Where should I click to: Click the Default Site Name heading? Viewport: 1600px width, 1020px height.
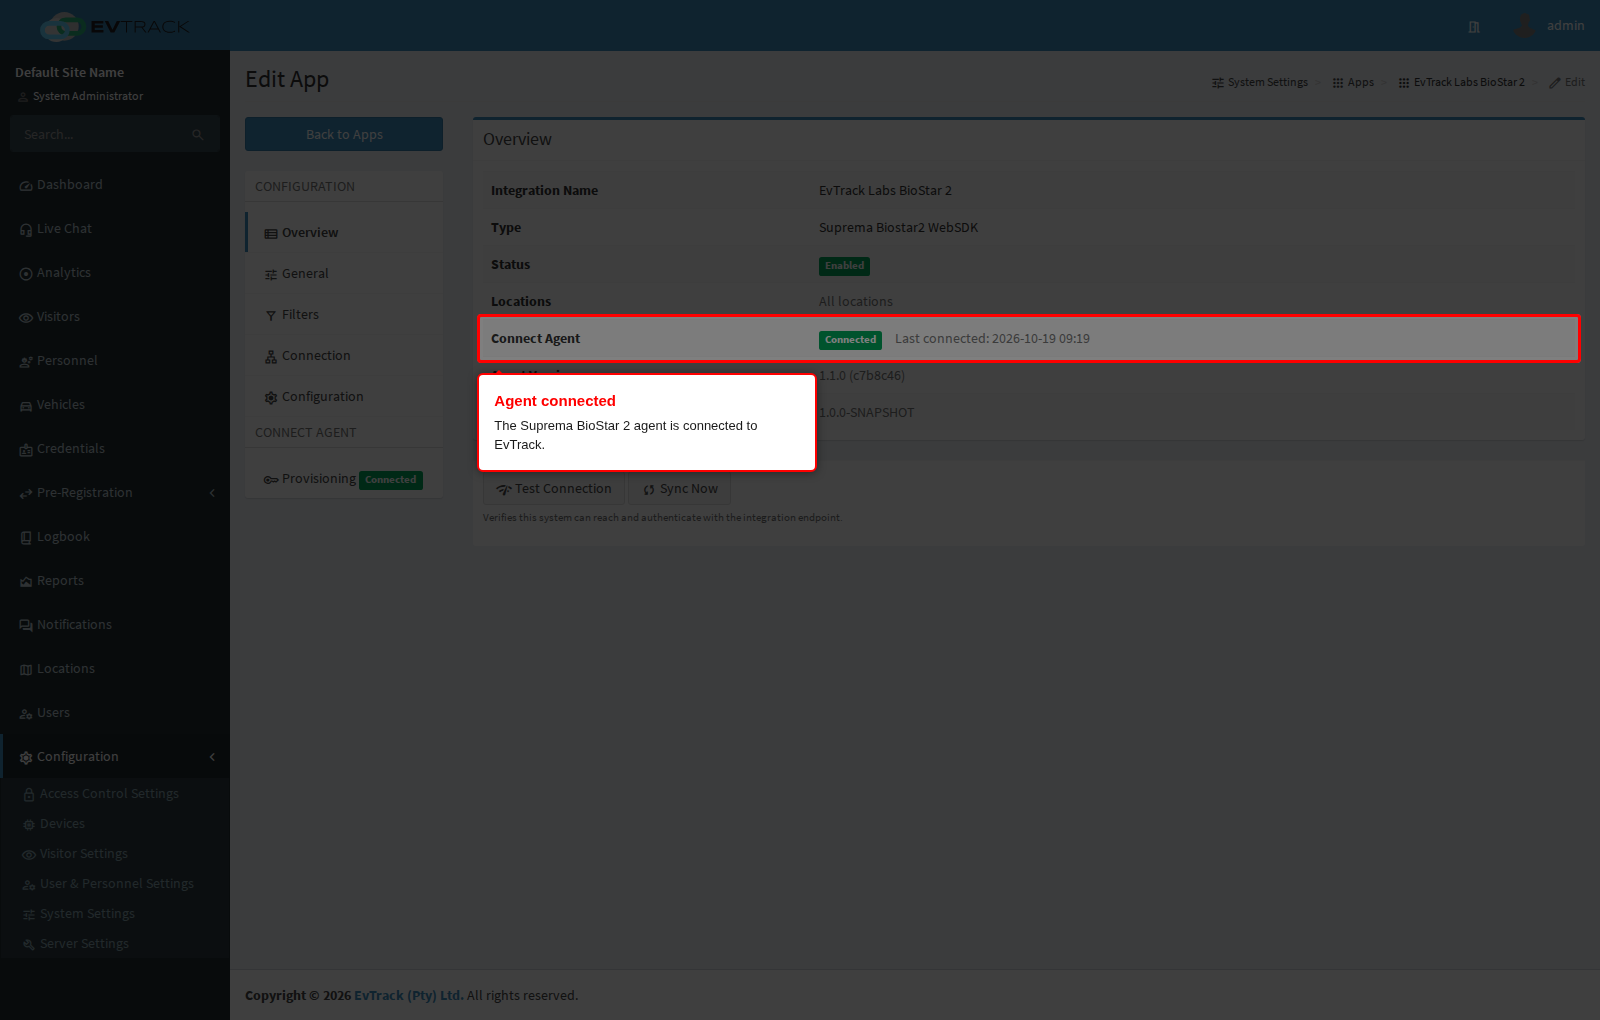(x=70, y=72)
